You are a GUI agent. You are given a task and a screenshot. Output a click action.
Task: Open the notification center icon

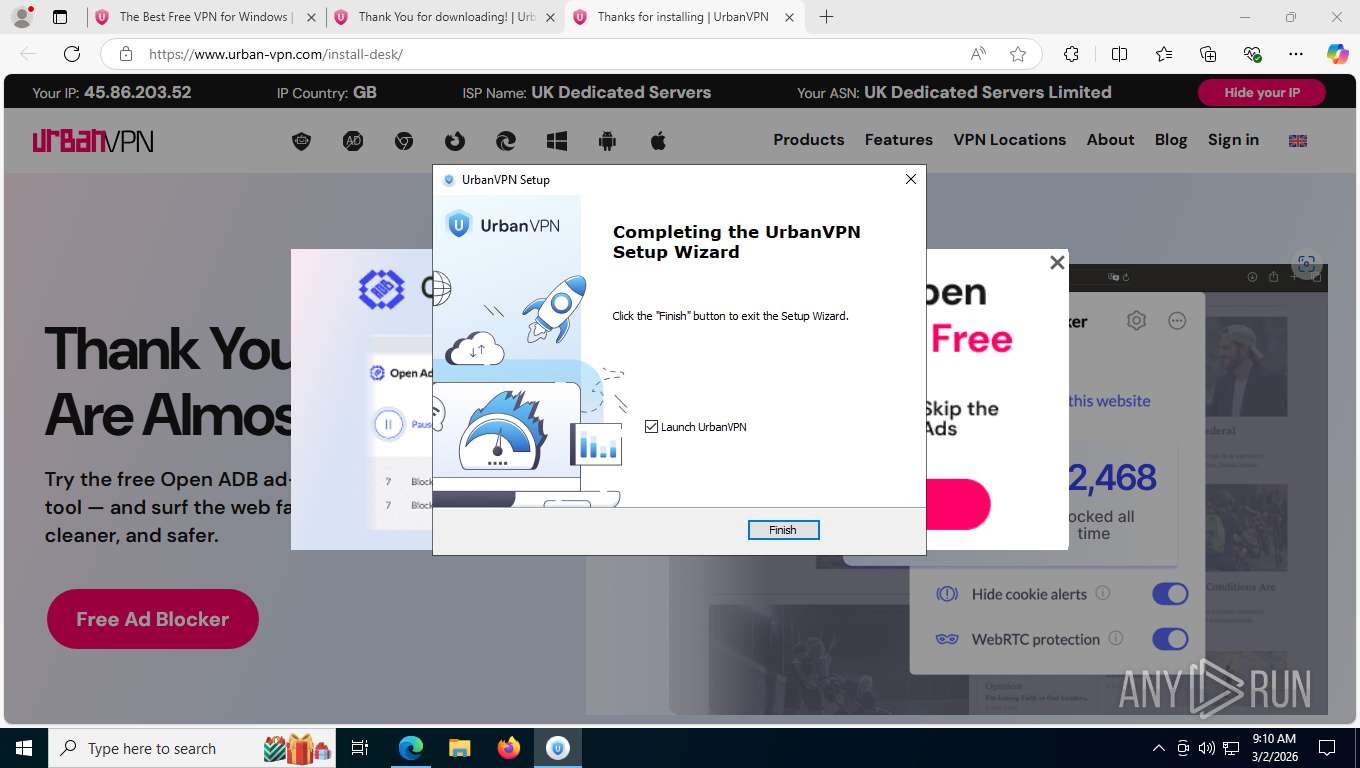click(1327, 748)
